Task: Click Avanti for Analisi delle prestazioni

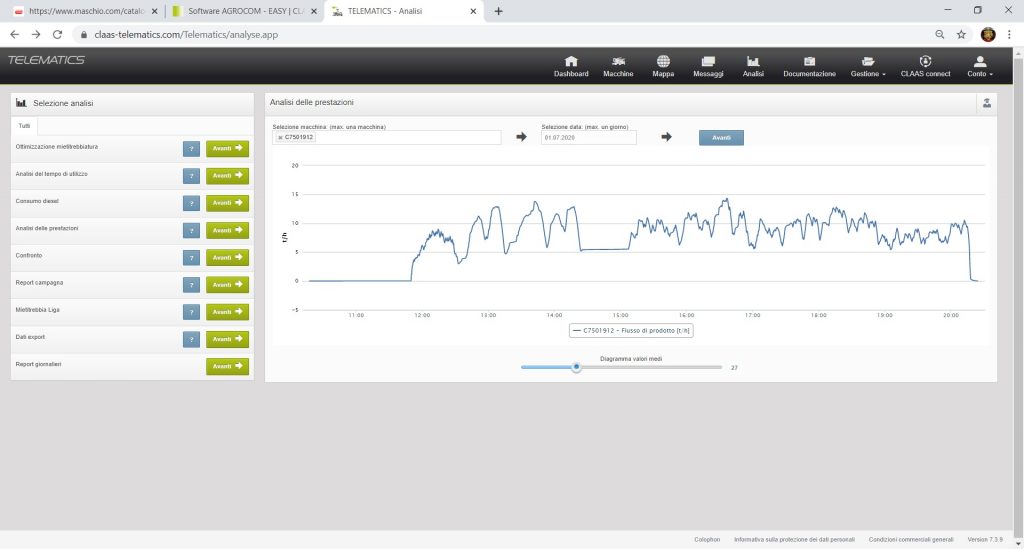Action: click(227, 230)
